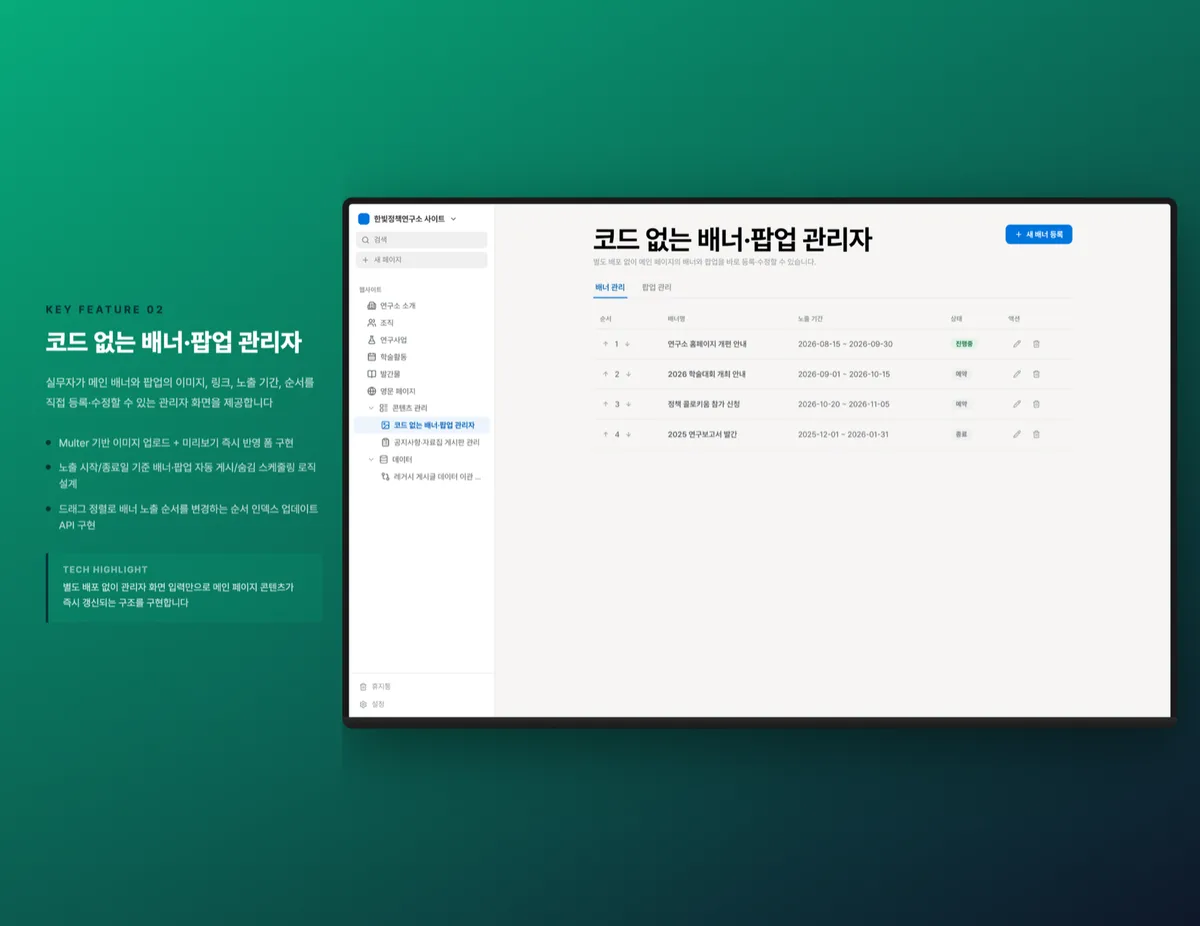Switch to the 배너 관리 tab
This screenshot has width=1200, height=926.
pos(610,288)
